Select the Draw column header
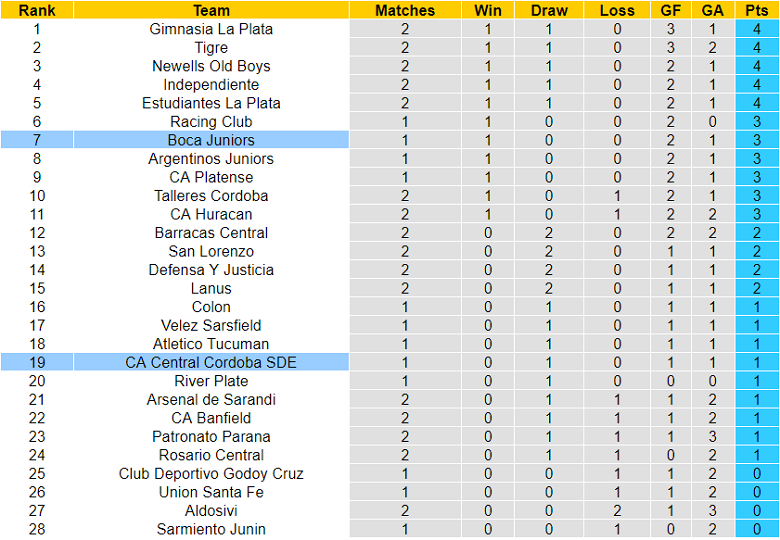The image size is (780, 540). click(x=549, y=10)
